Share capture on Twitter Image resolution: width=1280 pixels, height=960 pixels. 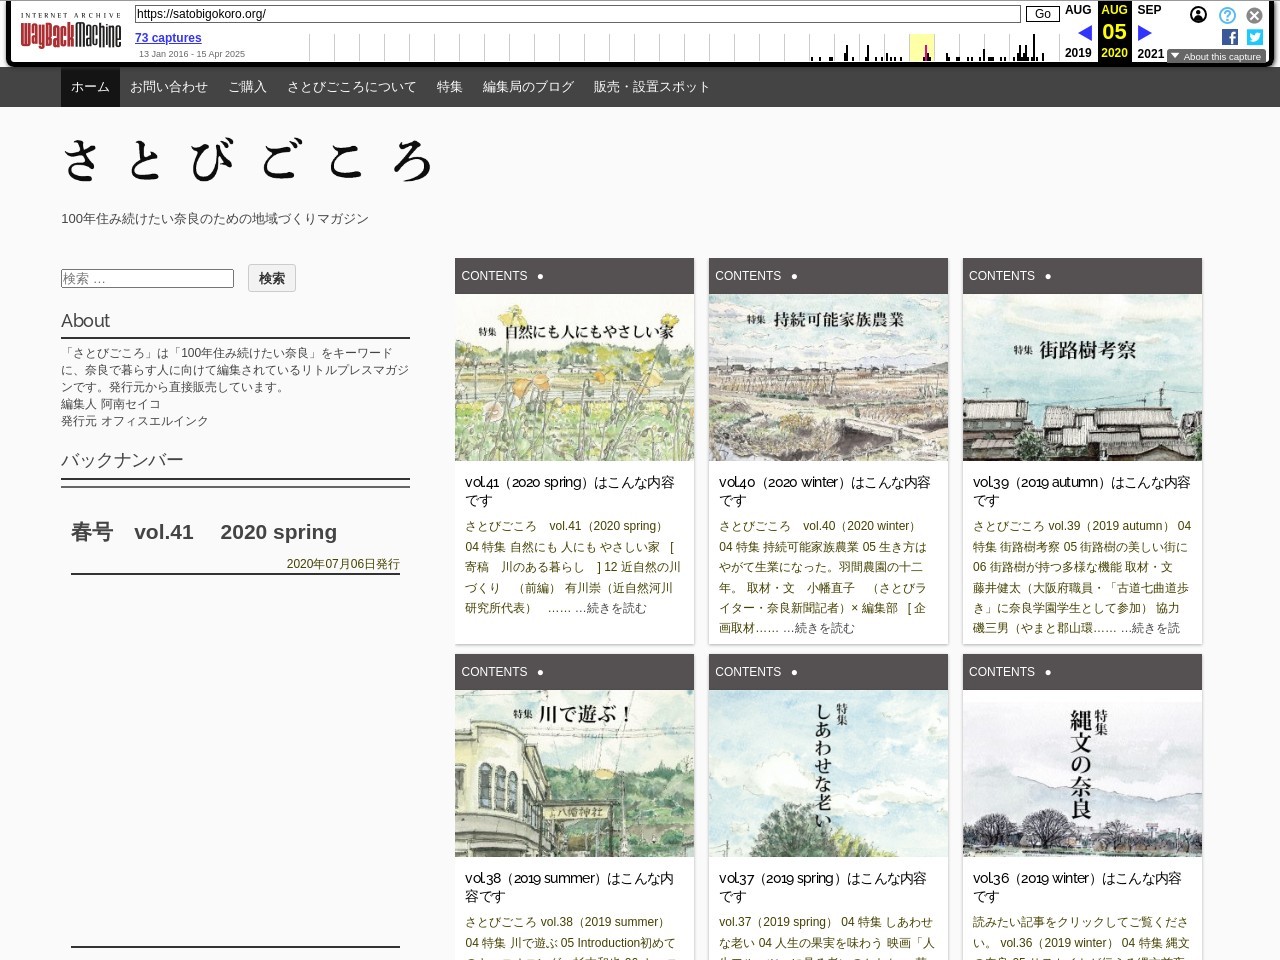tap(1254, 37)
